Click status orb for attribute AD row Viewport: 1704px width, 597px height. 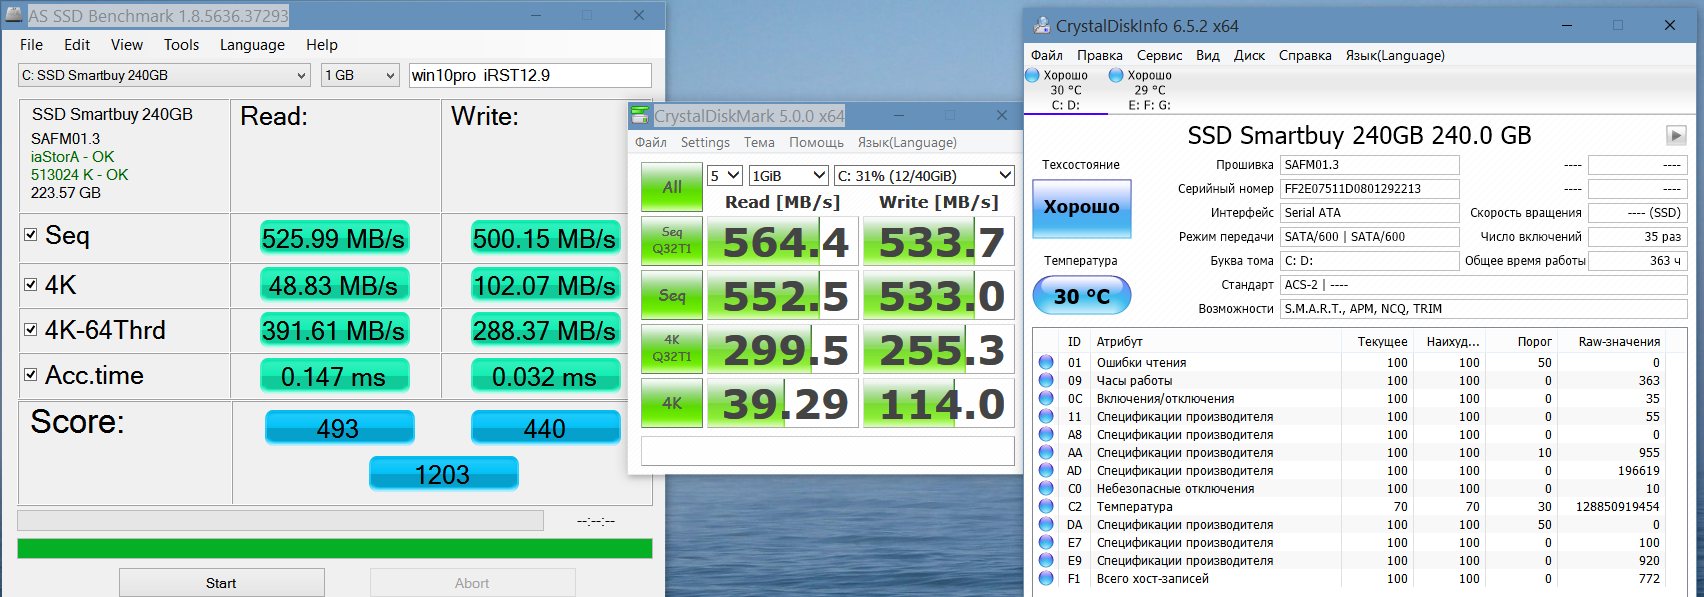pyautogui.click(x=1046, y=470)
